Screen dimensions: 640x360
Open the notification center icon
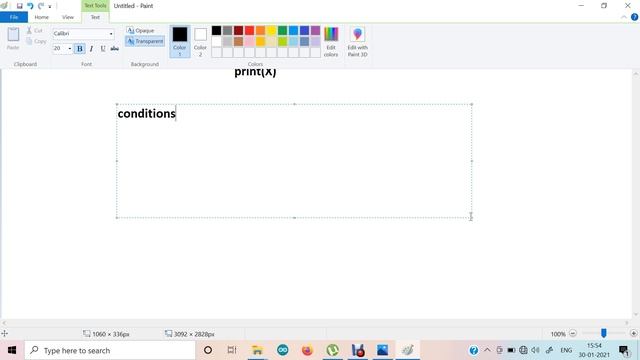coord(624,350)
